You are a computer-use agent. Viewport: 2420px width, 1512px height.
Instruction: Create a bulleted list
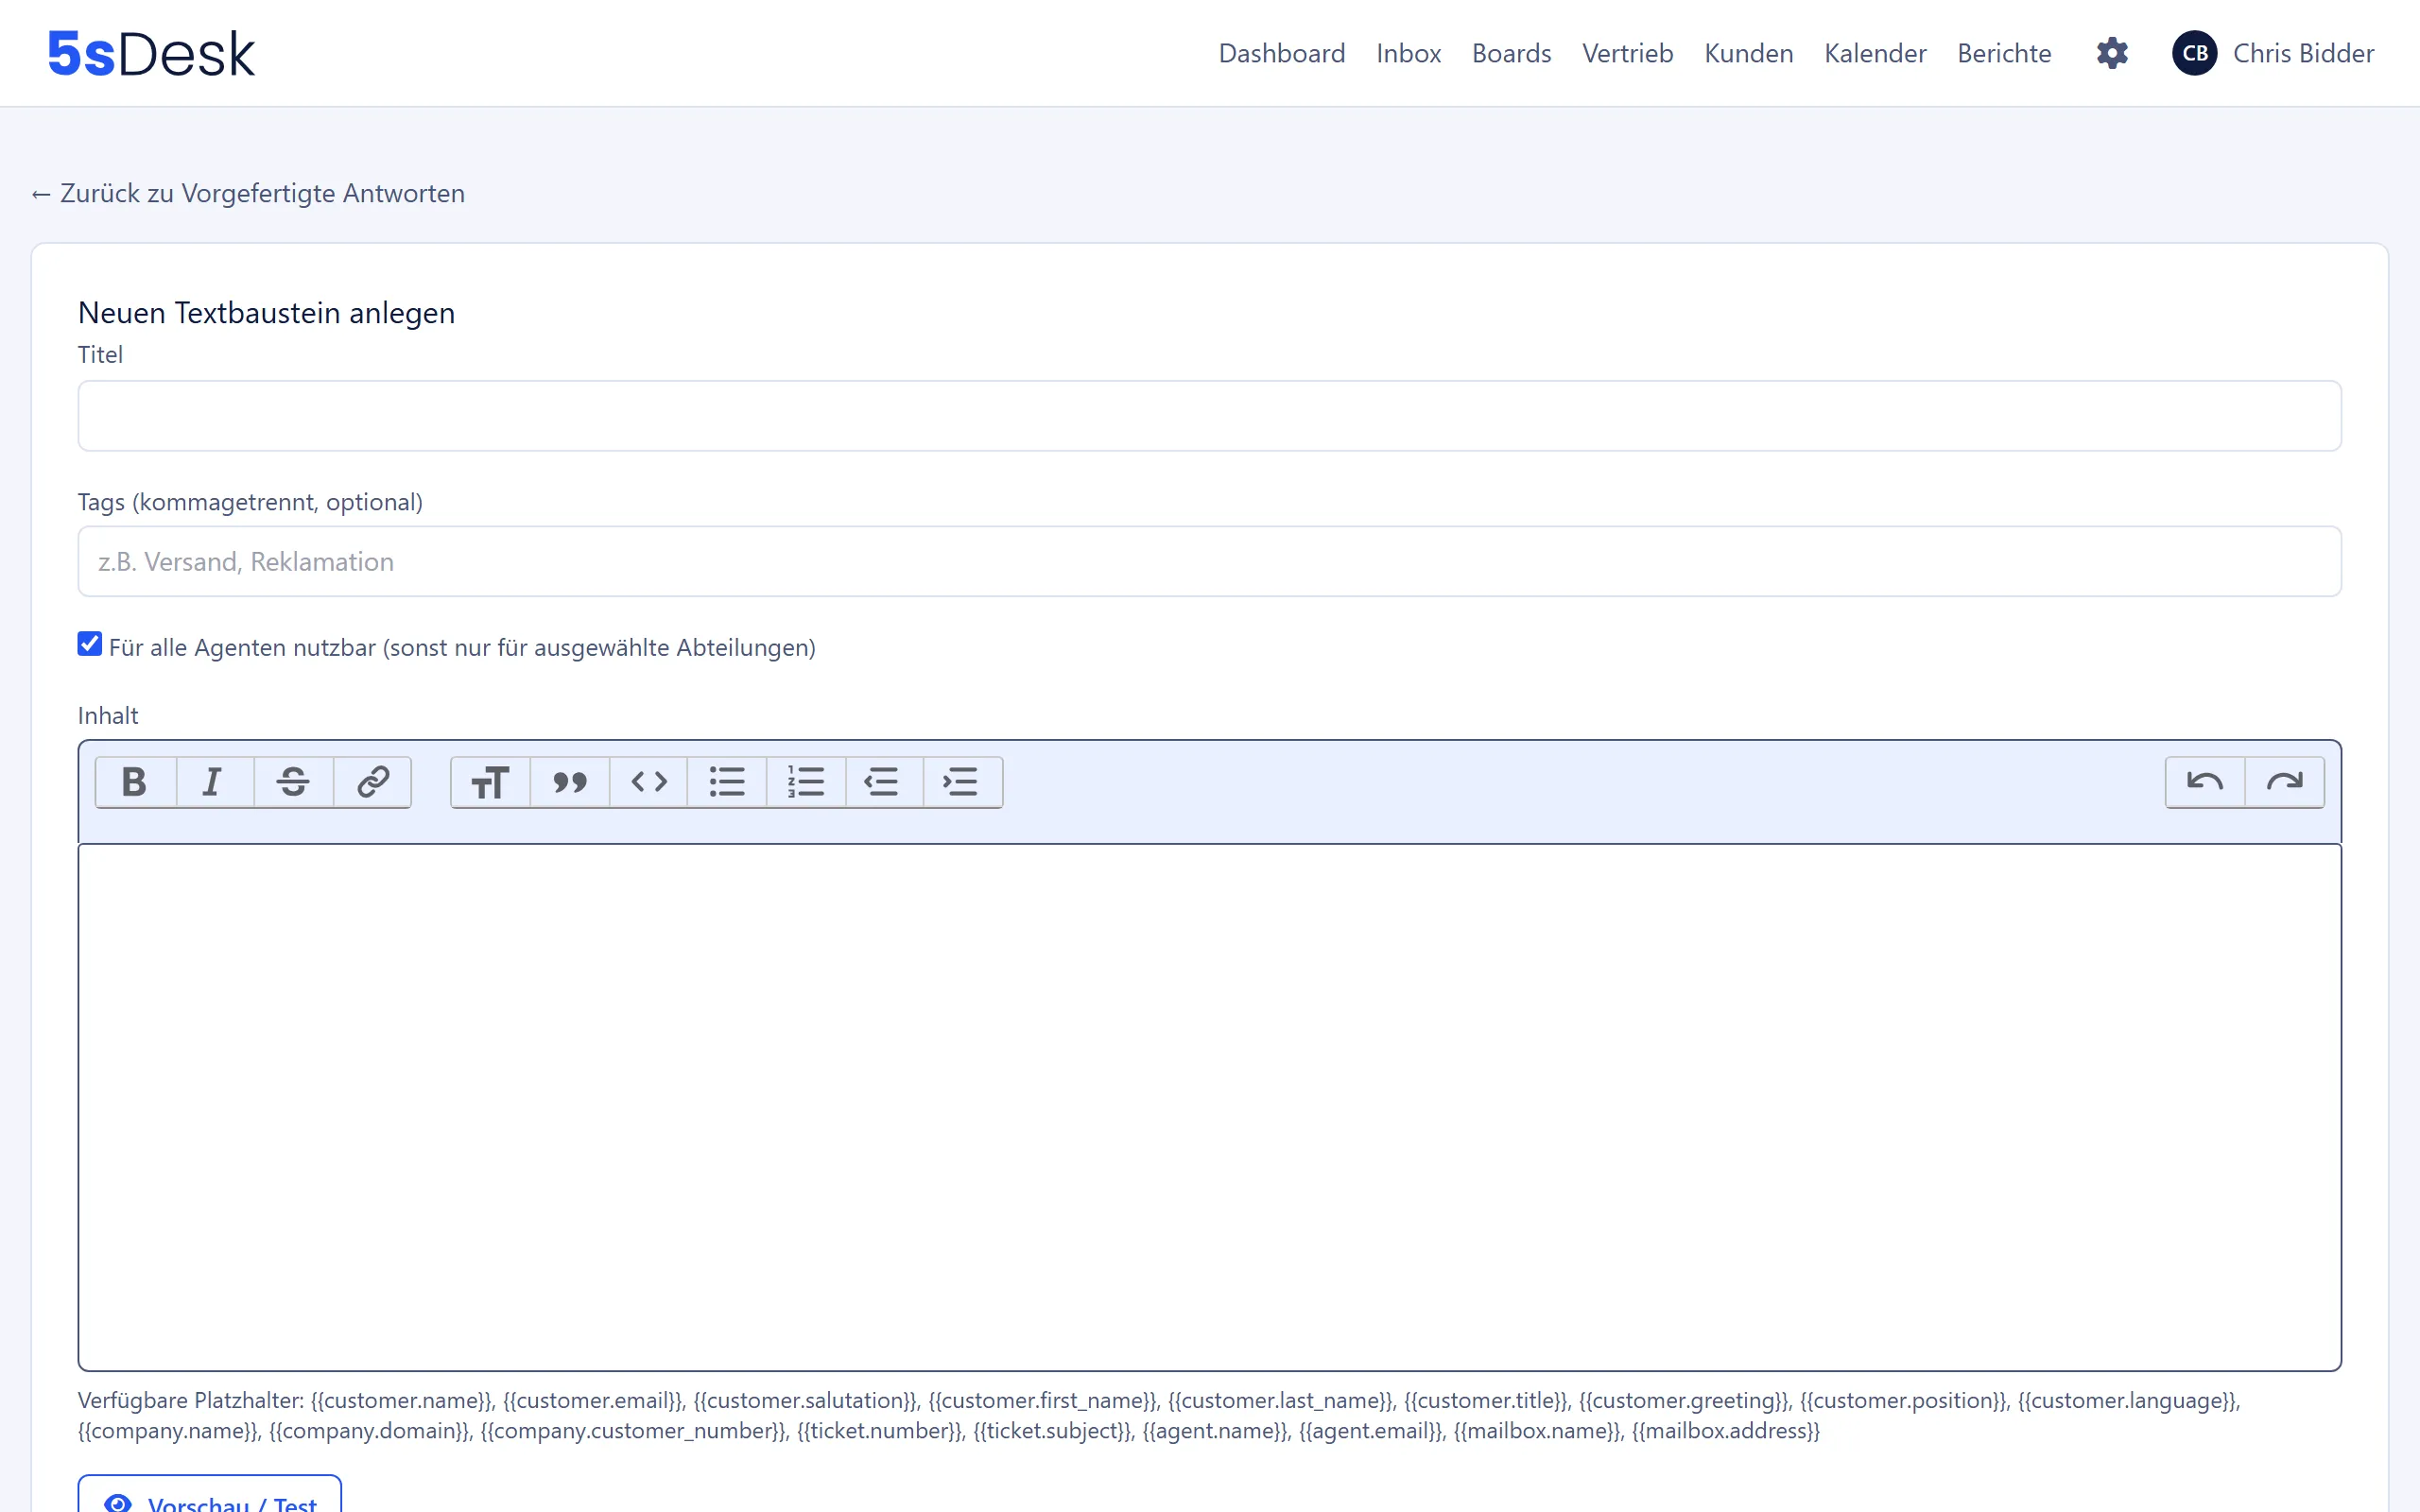click(x=727, y=782)
